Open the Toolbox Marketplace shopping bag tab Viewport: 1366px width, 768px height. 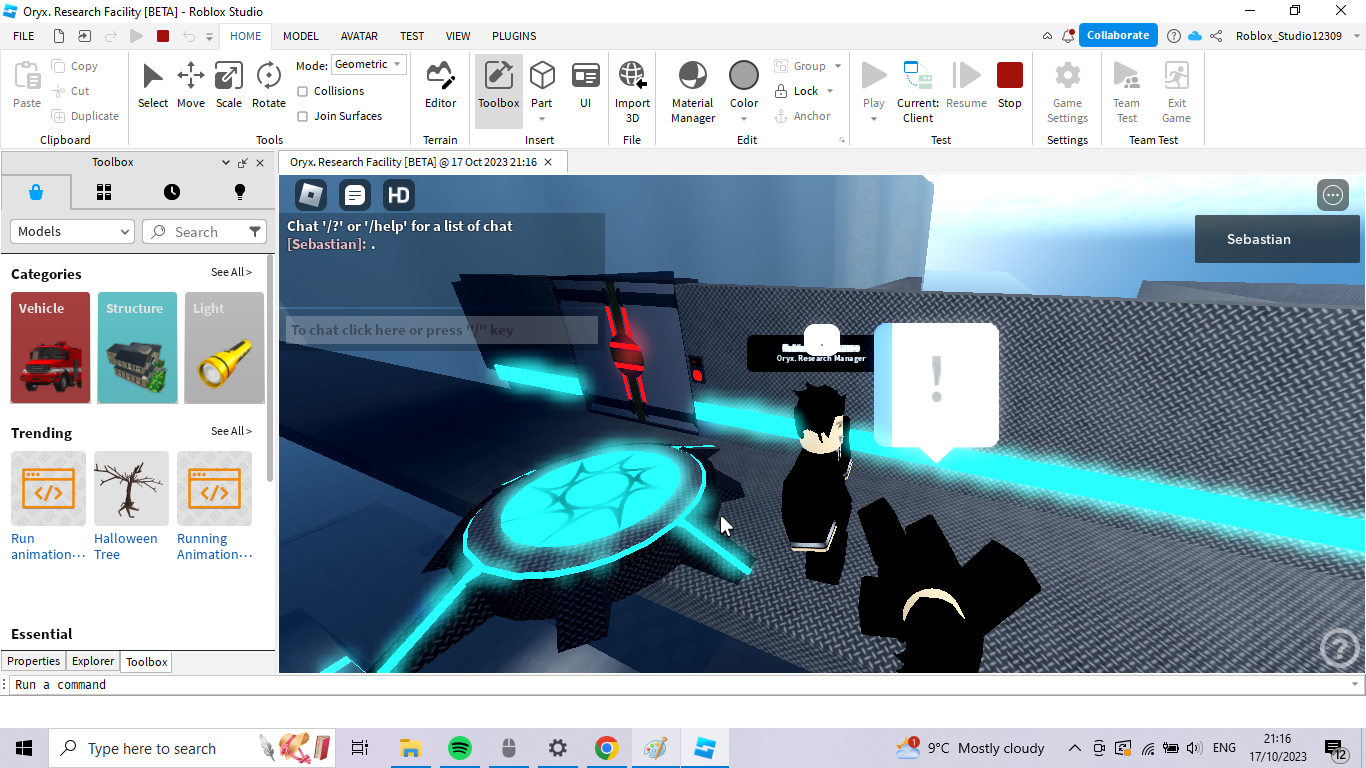tap(36, 192)
